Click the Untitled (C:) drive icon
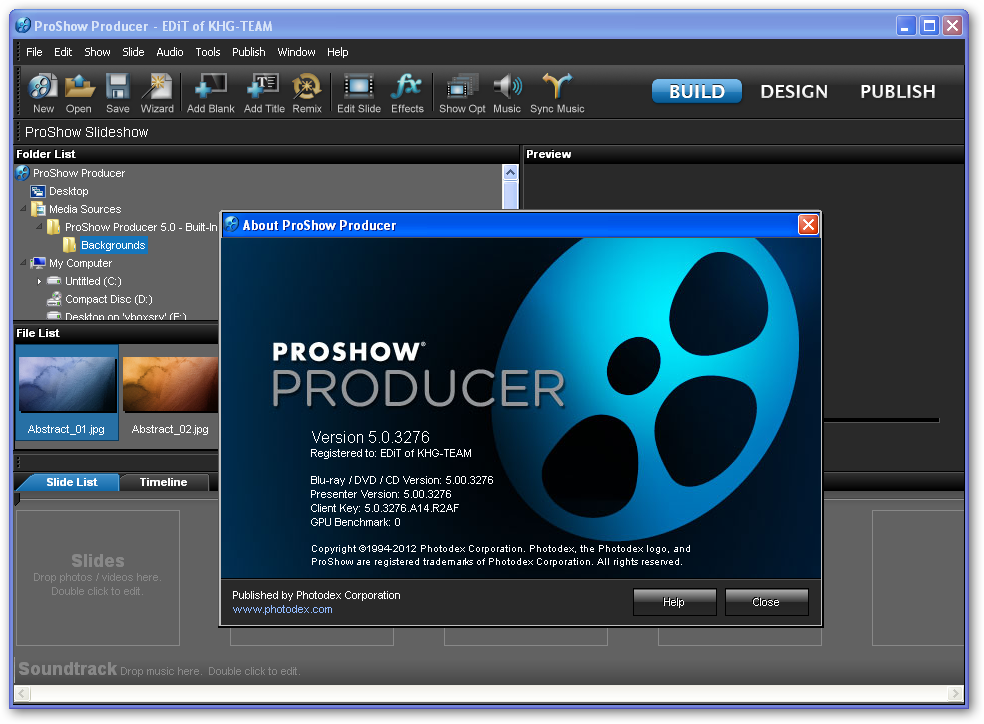Image resolution: width=984 pixels, height=724 pixels. [55, 281]
